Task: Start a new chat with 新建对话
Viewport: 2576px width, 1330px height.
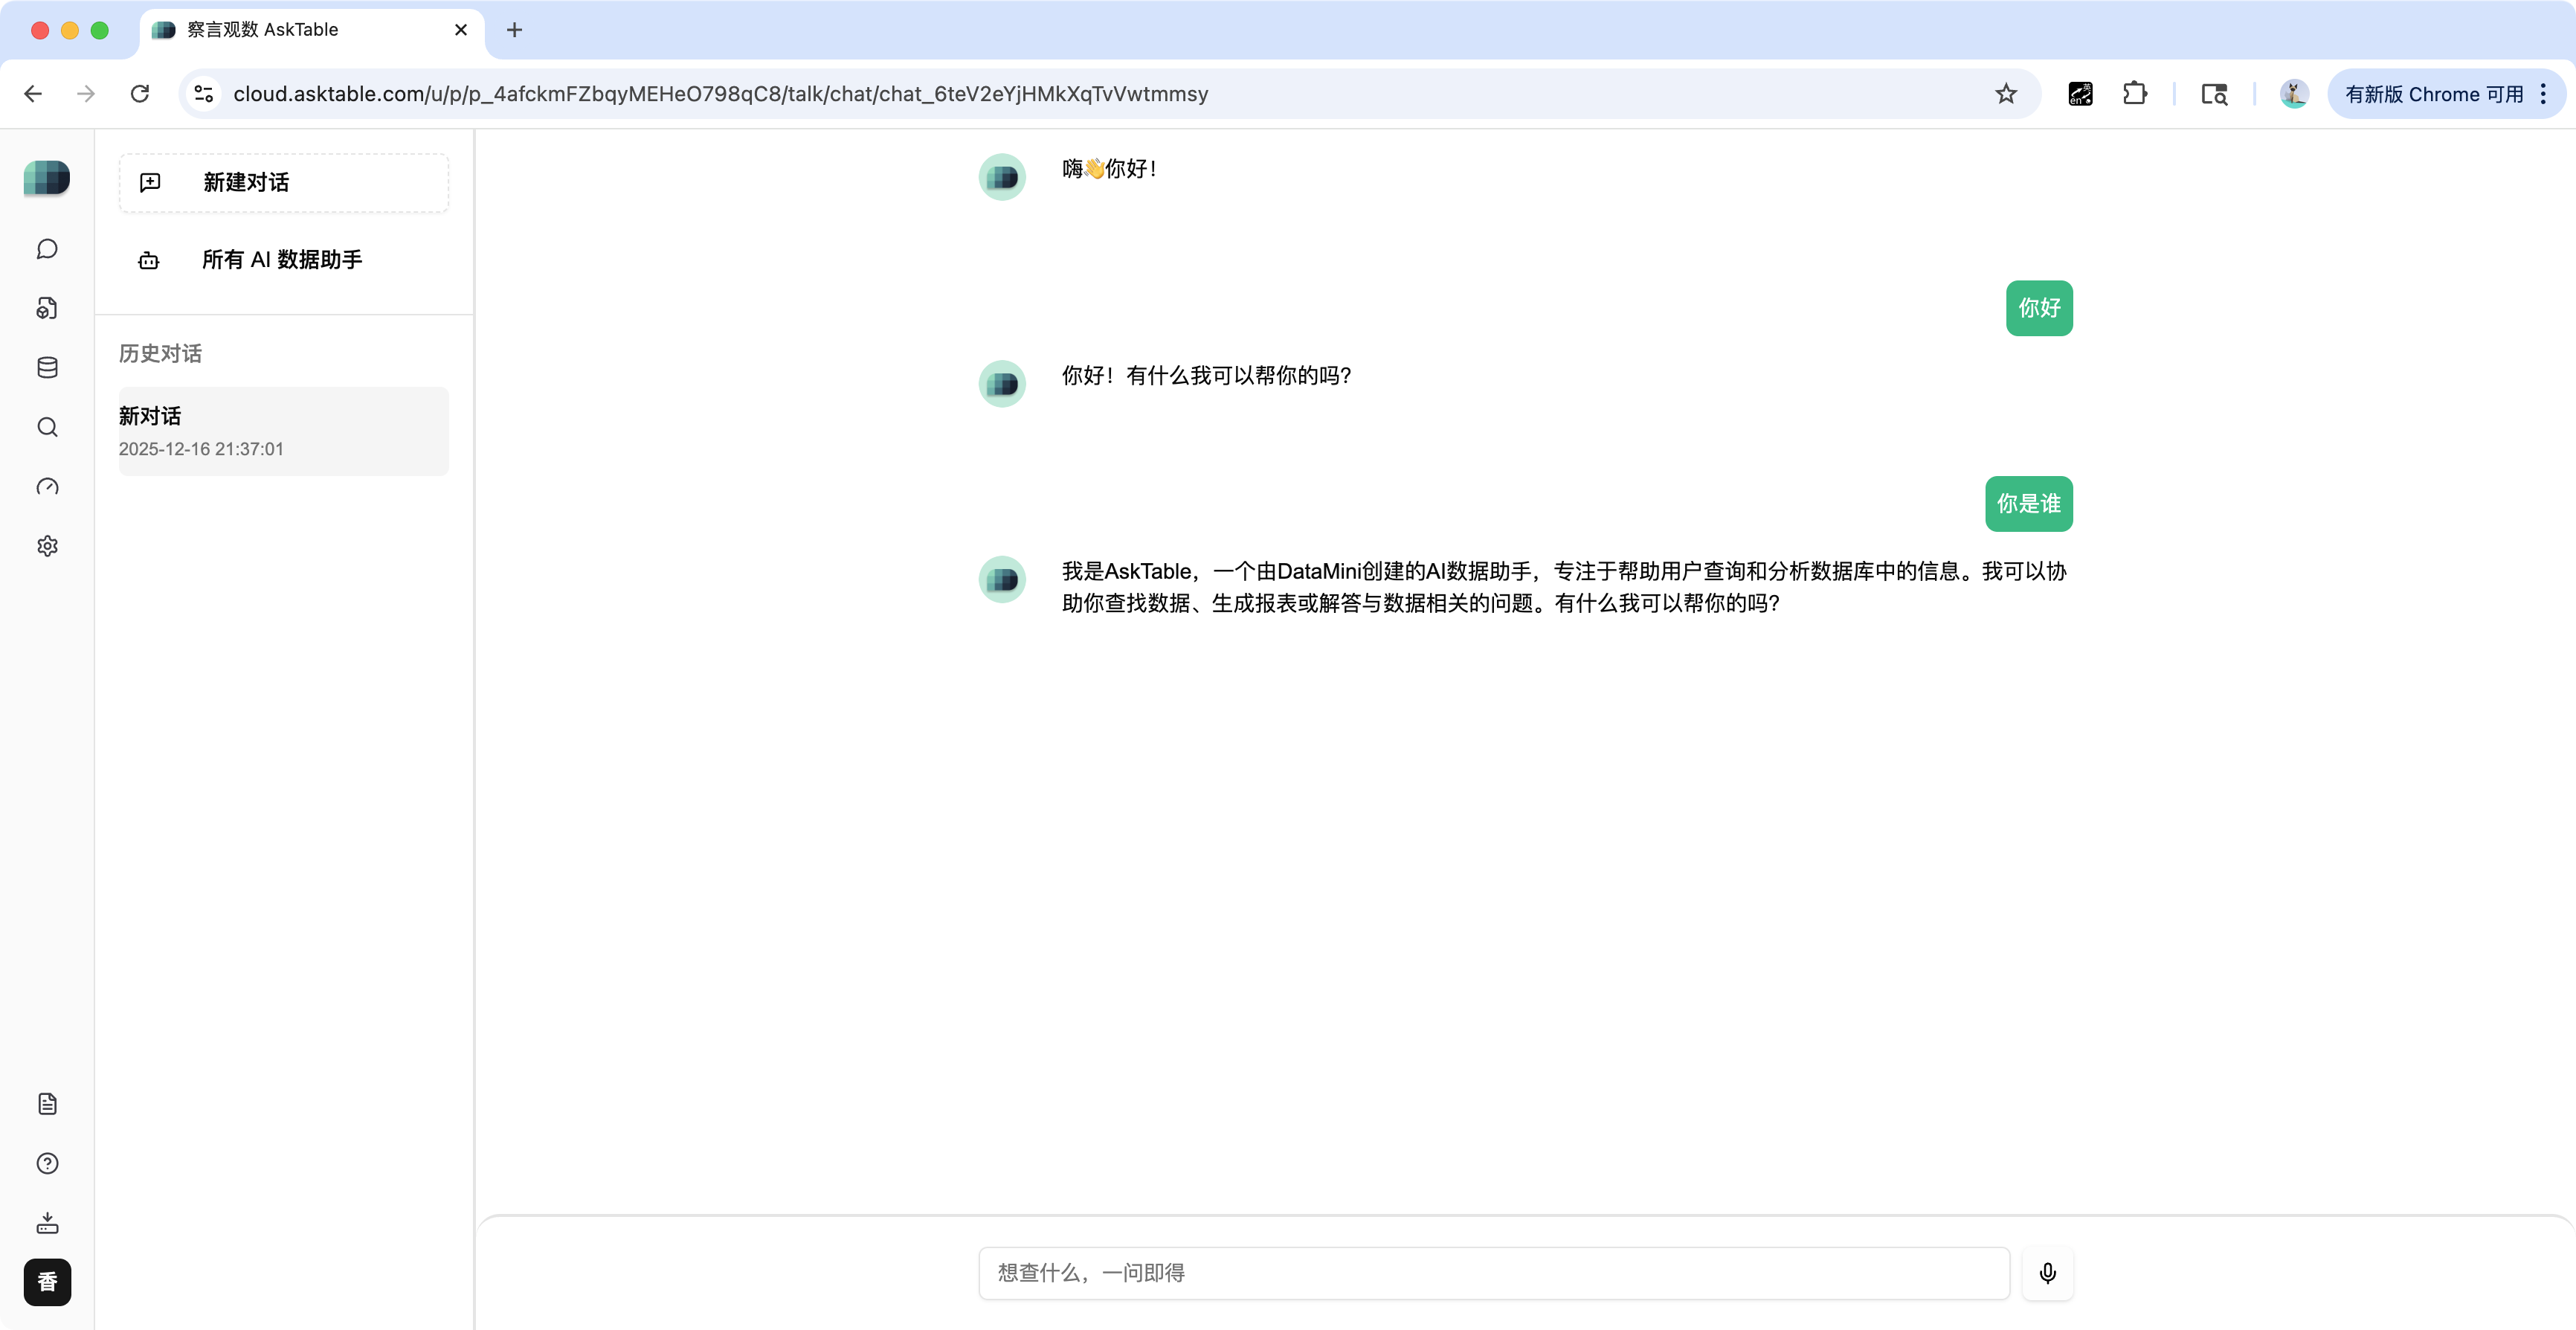Action: [x=283, y=182]
